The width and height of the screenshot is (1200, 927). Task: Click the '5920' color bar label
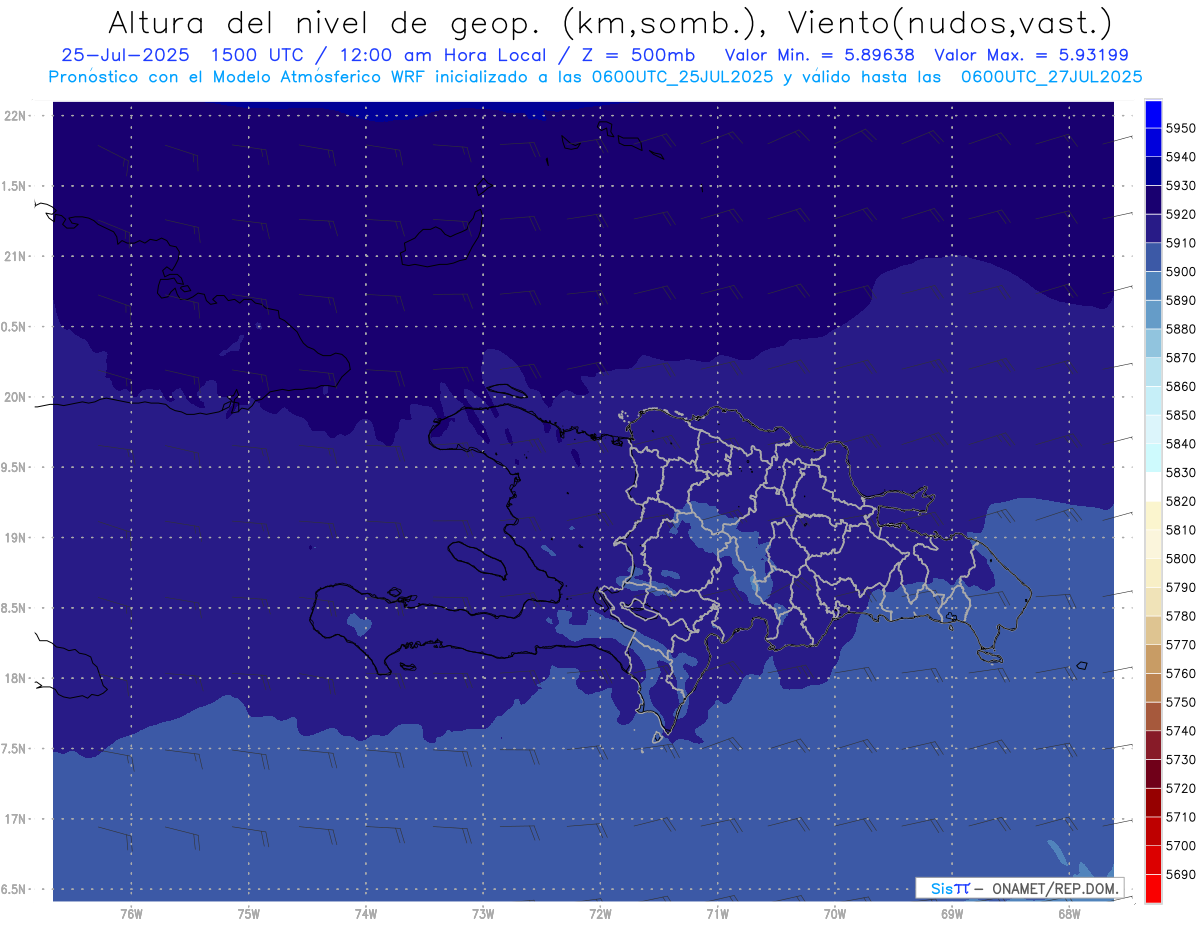(1180, 214)
